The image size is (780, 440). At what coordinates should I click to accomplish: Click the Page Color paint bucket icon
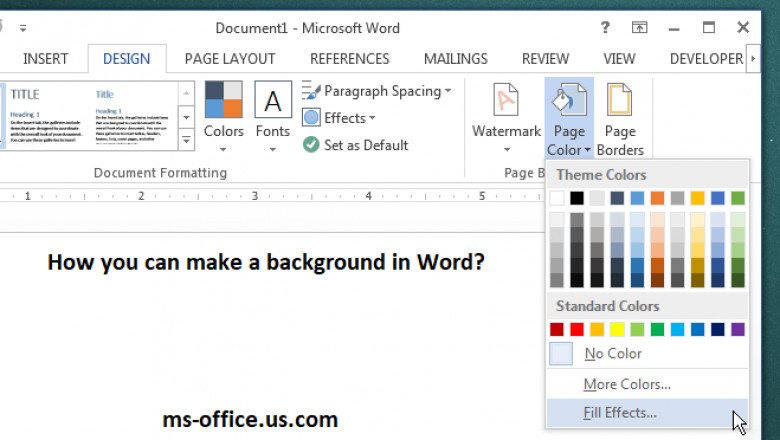click(569, 99)
